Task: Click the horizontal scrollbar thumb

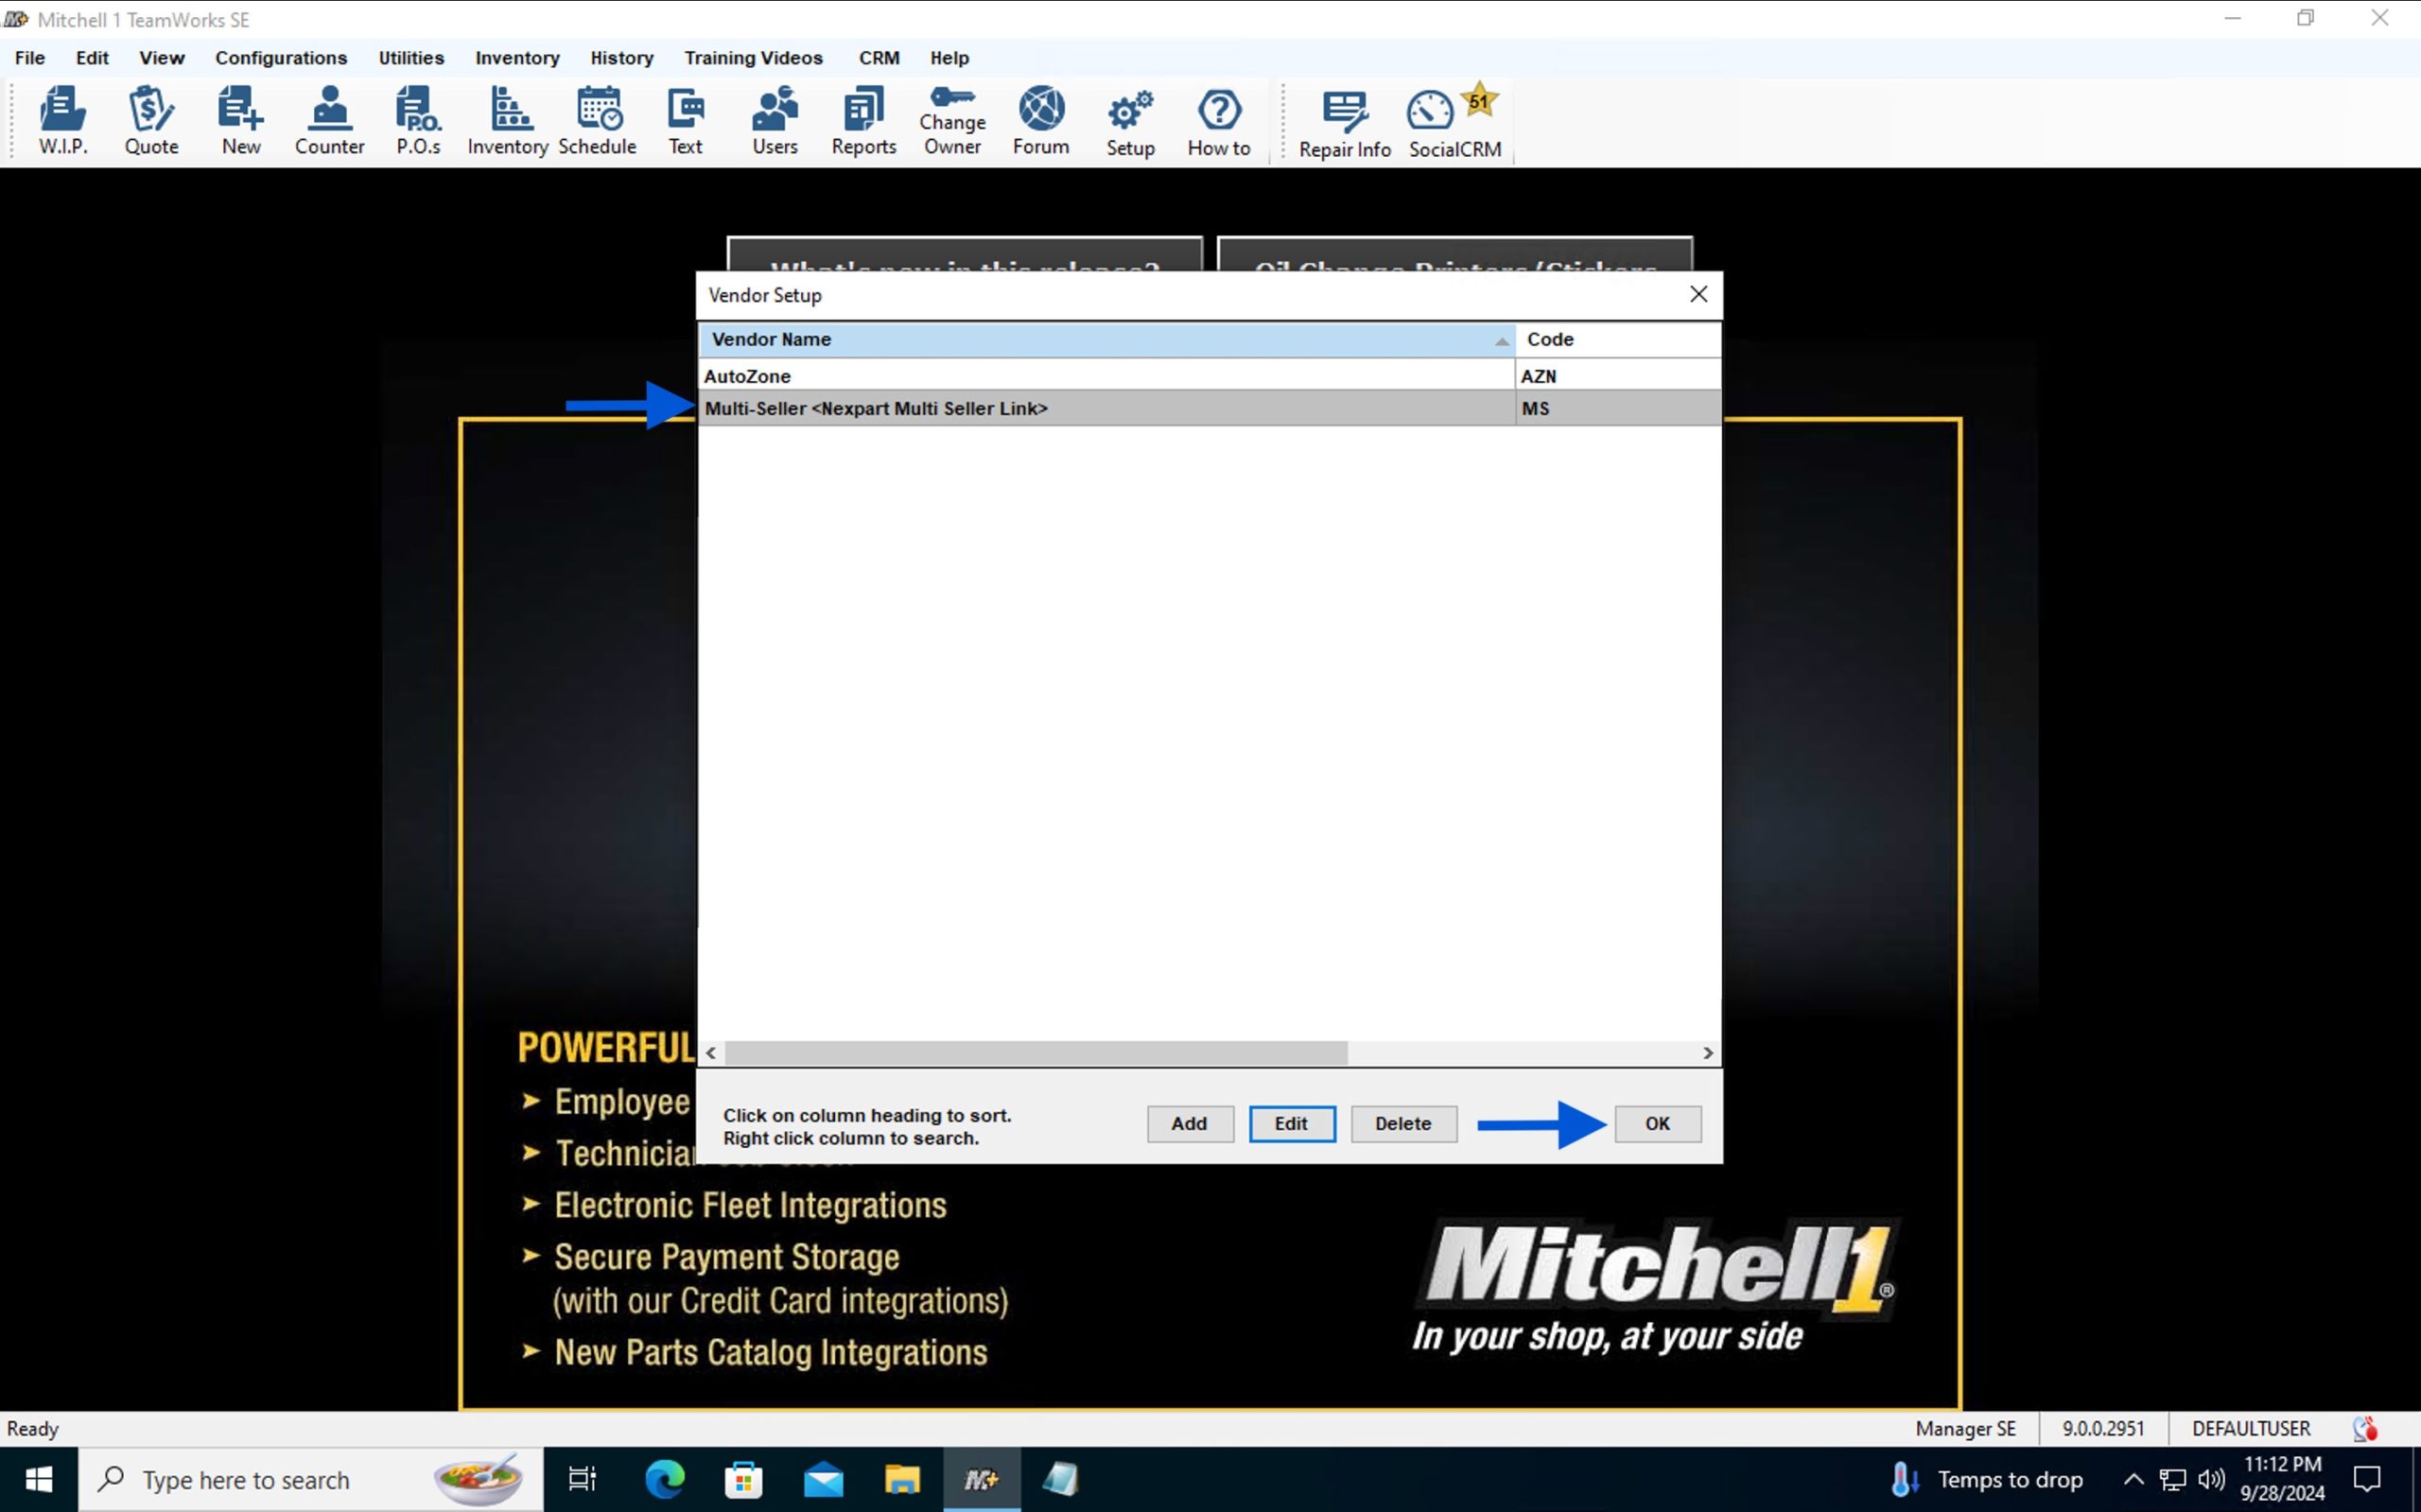Action: (x=1036, y=1053)
